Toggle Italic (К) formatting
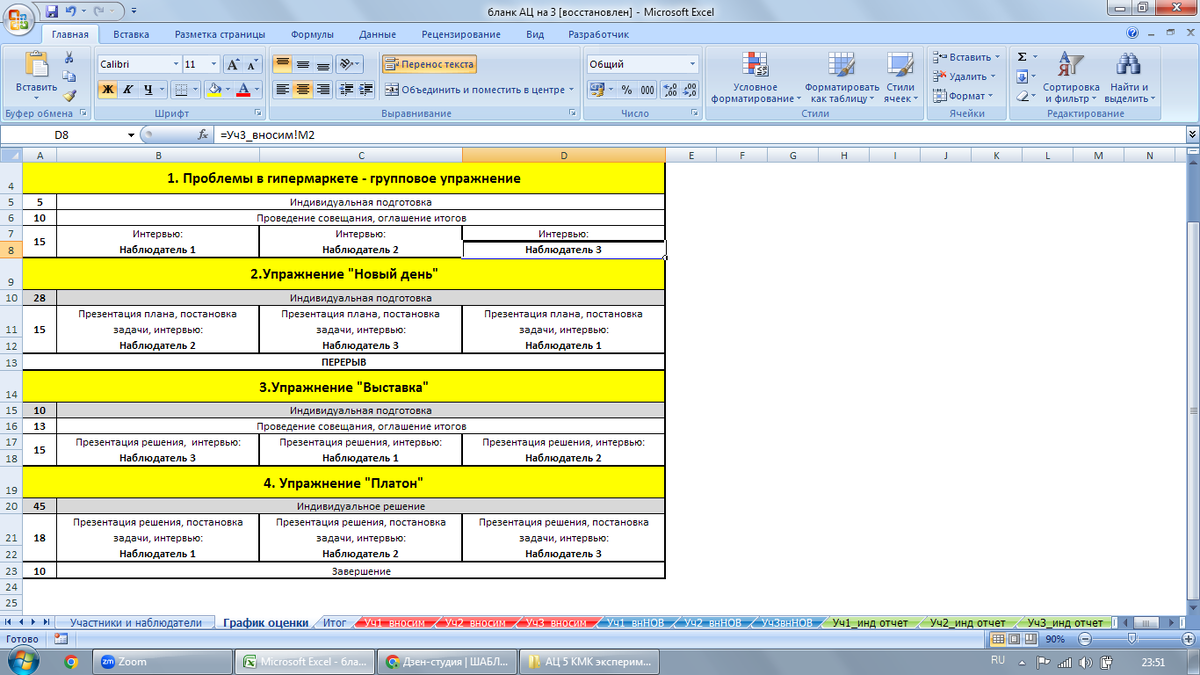The image size is (1200, 675). (127, 89)
